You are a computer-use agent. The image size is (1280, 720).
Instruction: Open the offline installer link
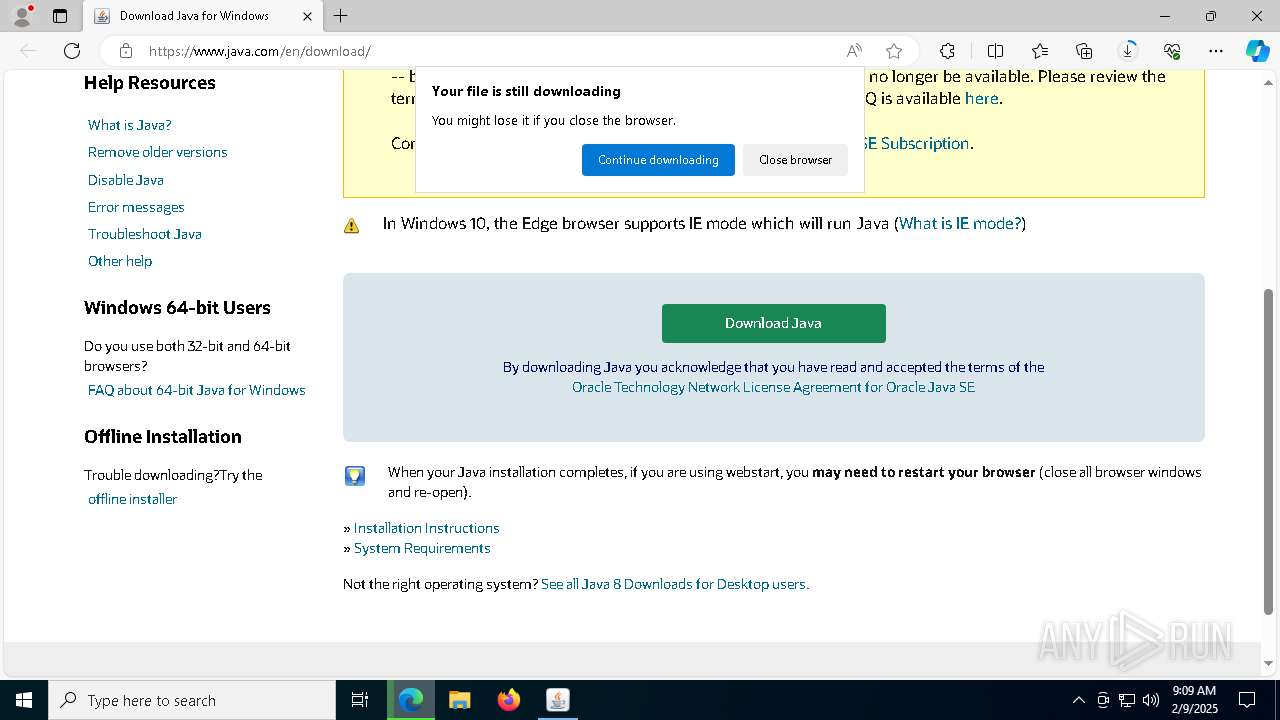pyautogui.click(x=132, y=499)
